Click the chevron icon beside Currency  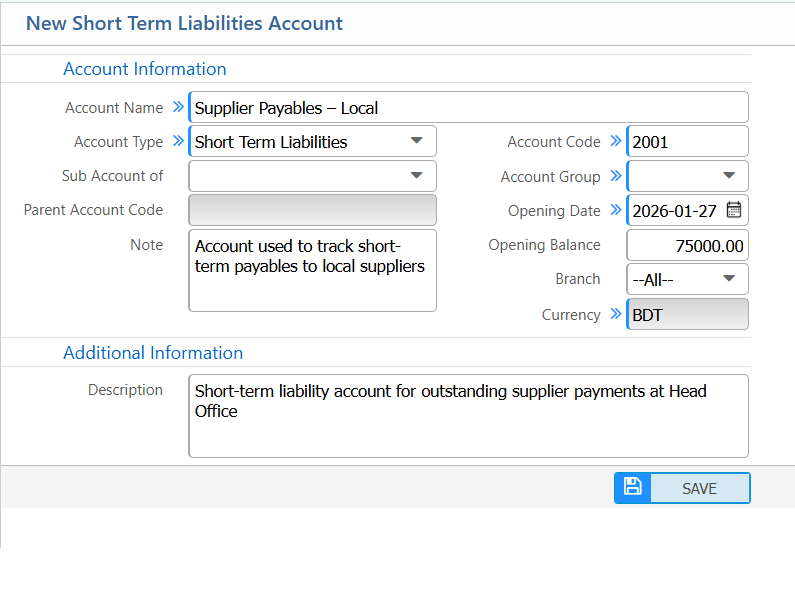pos(616,314)
